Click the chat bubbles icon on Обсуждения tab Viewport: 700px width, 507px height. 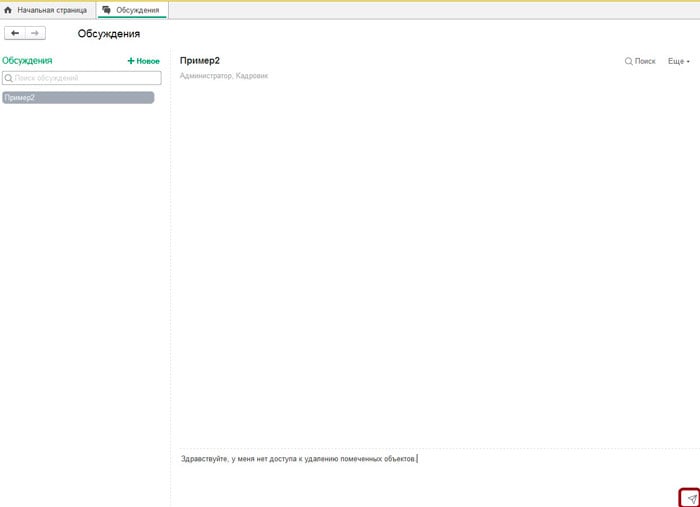107,10
